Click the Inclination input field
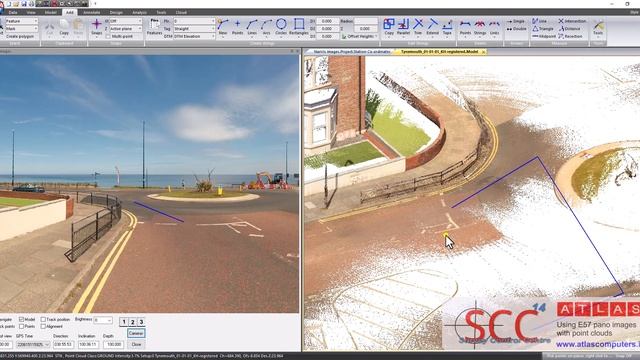Image resolution: width=640 pixels, height=360 pixels. point(88,344)
